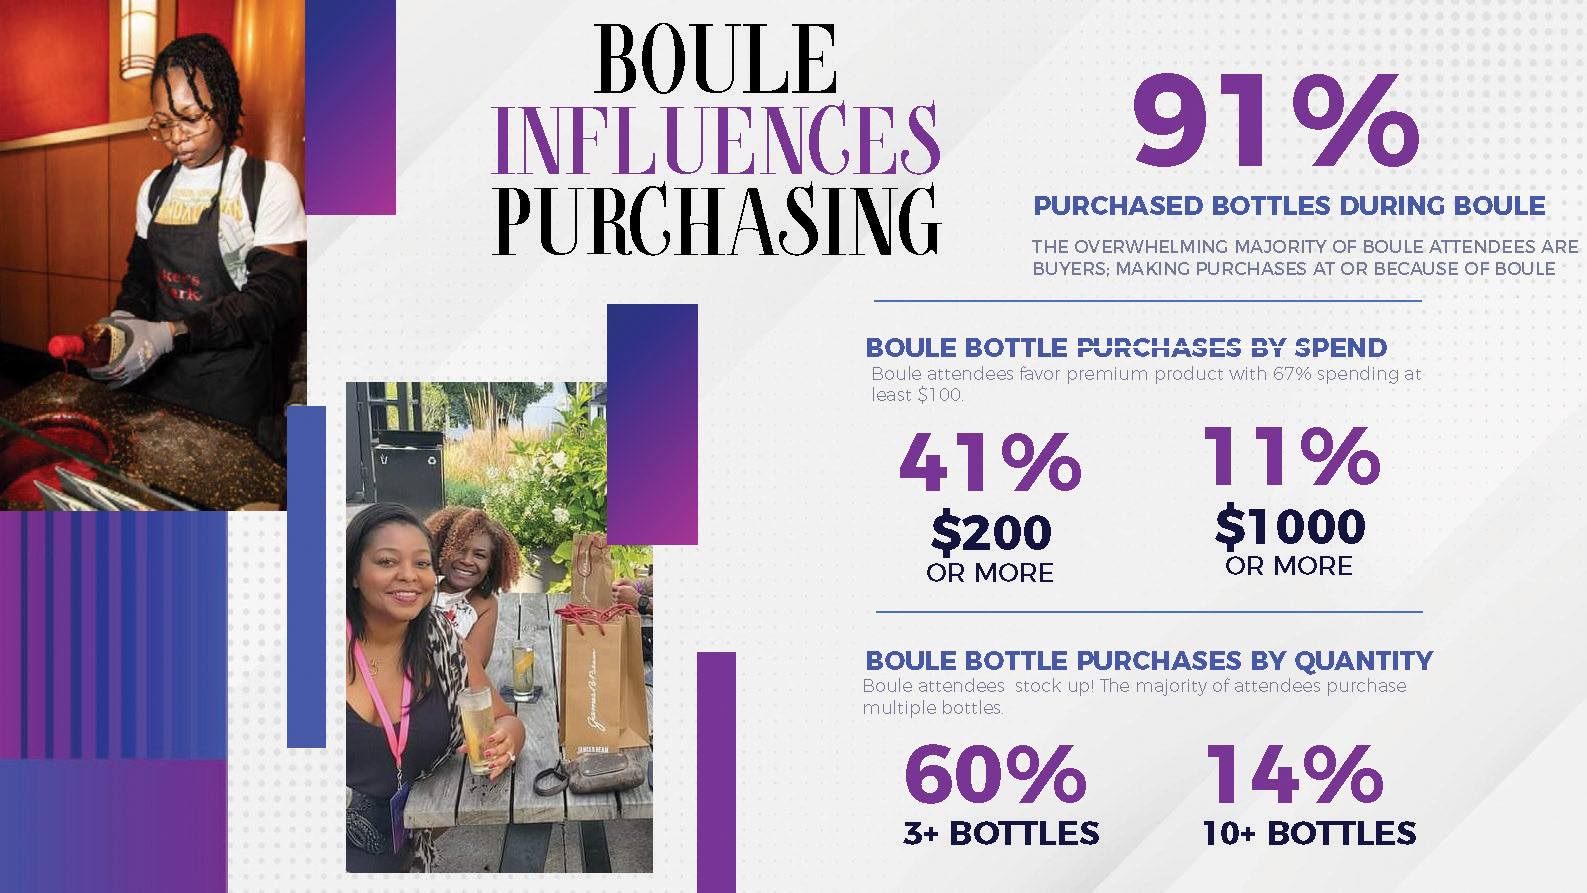Select 'Boule Bottle Purchases by Spend' heading
This screenshot has width=1587, height=893.
(x=1126, y=348)
